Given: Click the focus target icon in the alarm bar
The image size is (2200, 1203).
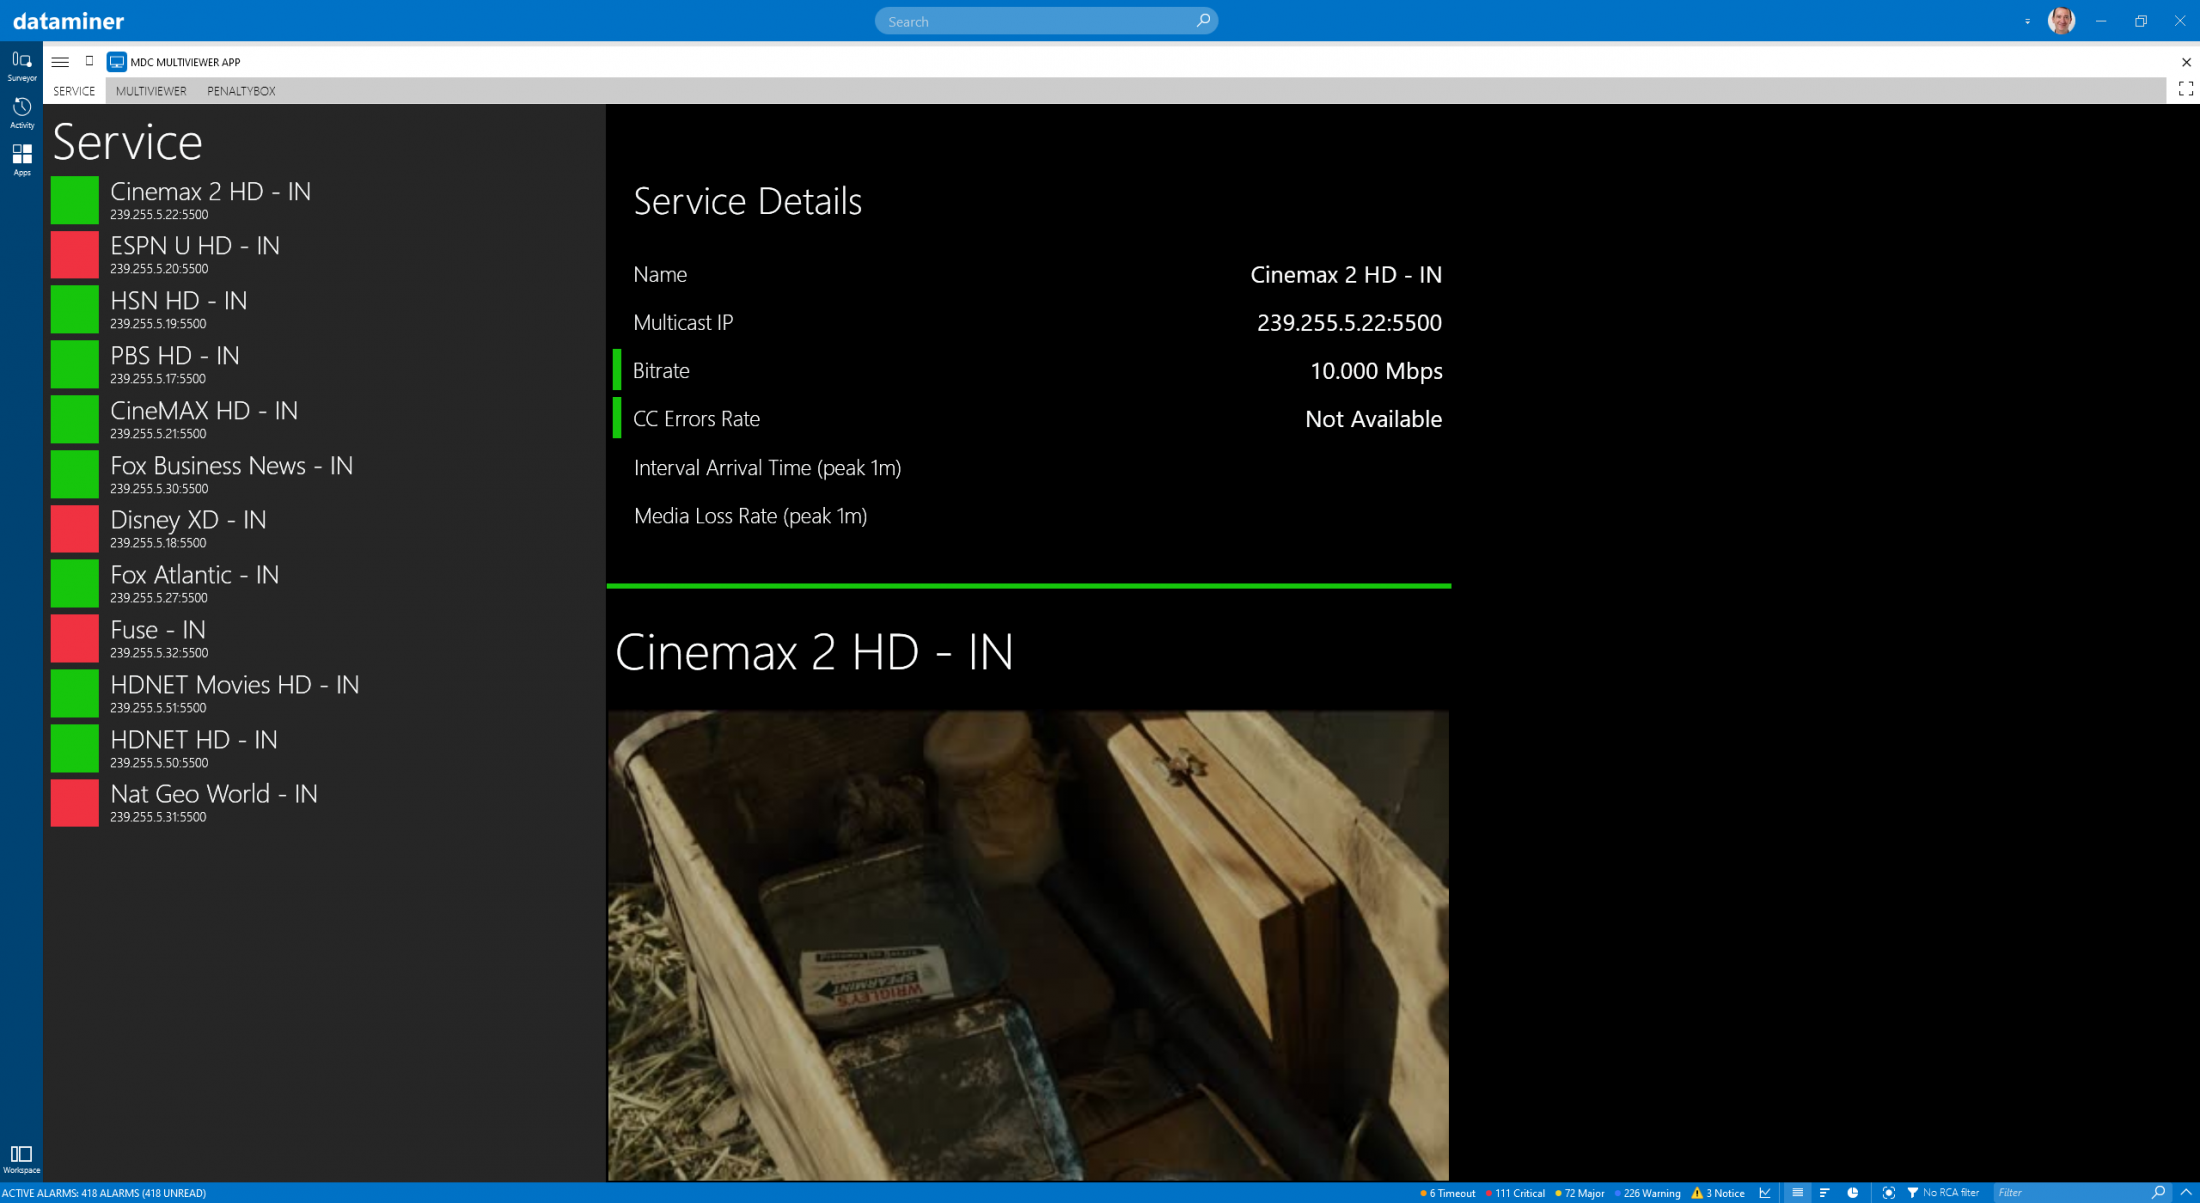Looking at the screenshot, I should [1888, 1193].
